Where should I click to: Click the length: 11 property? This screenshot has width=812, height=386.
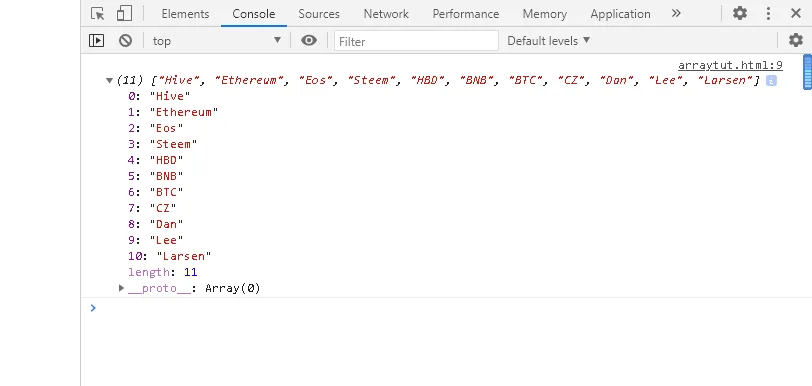click(x=163, y=273)
